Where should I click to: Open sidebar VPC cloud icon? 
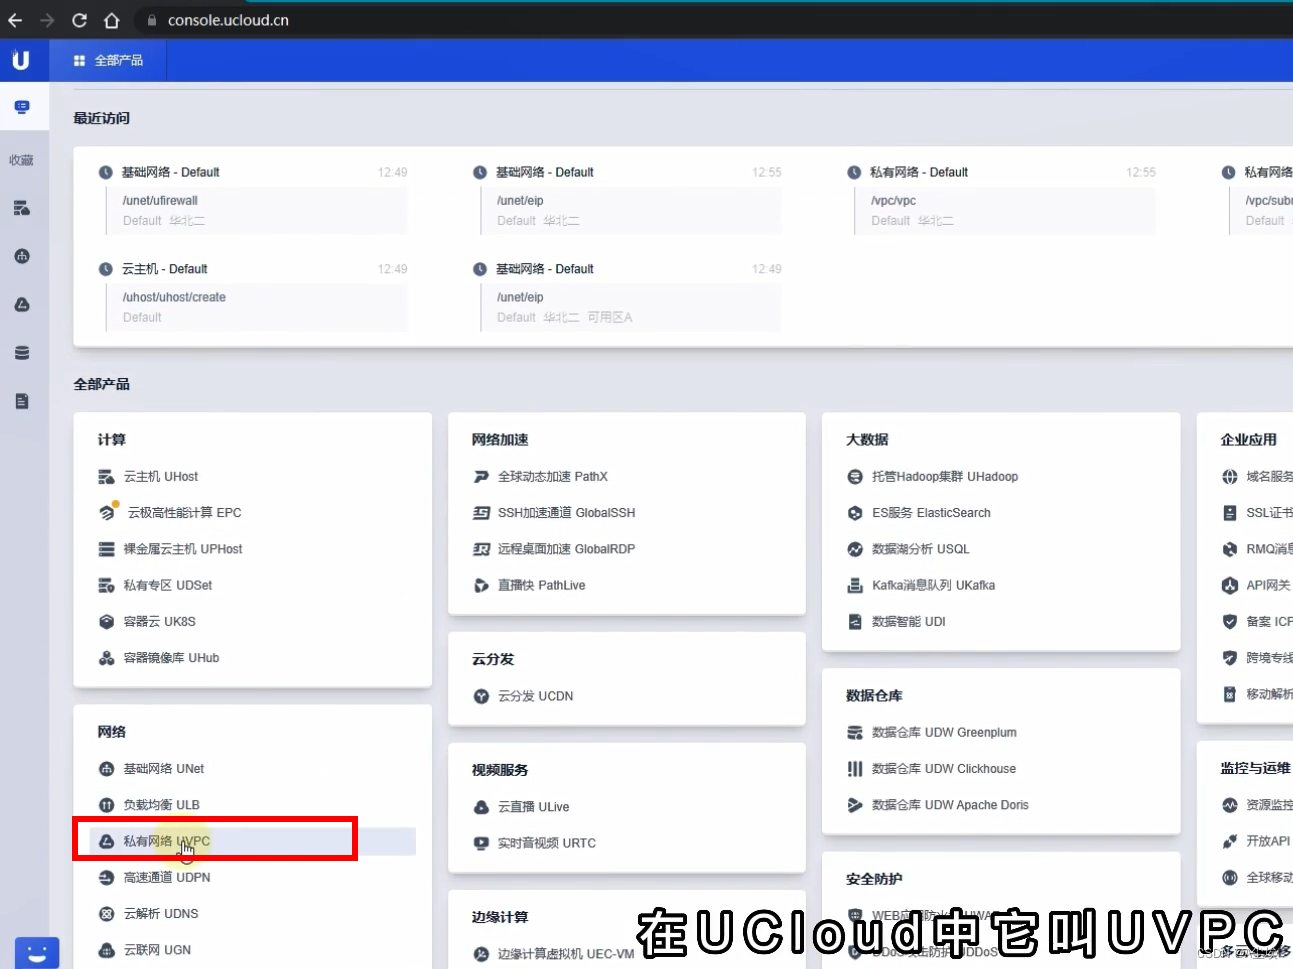tap(22, 304)
